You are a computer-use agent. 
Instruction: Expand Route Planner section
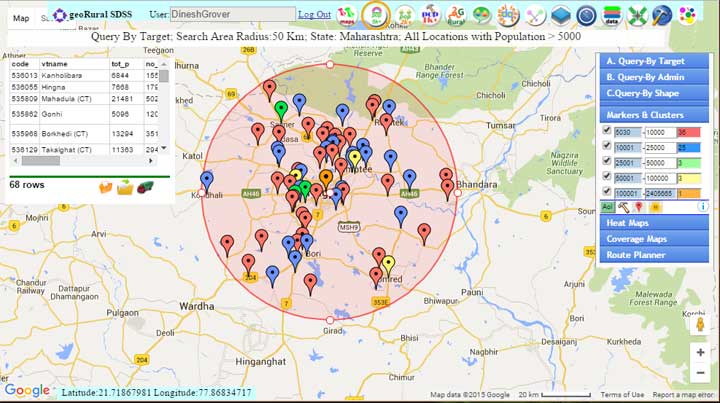[654, 255]
